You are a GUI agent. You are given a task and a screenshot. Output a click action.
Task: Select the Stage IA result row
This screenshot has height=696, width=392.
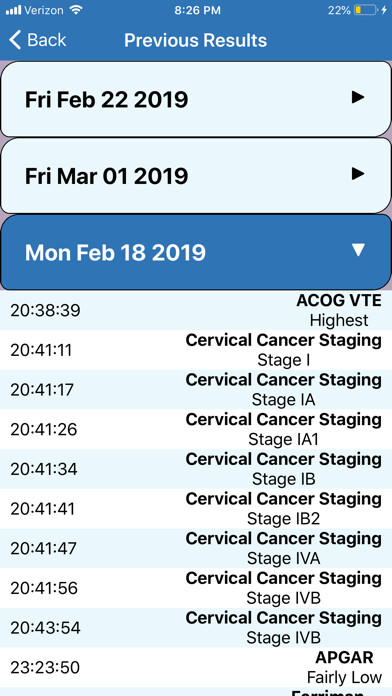(196, 389)
